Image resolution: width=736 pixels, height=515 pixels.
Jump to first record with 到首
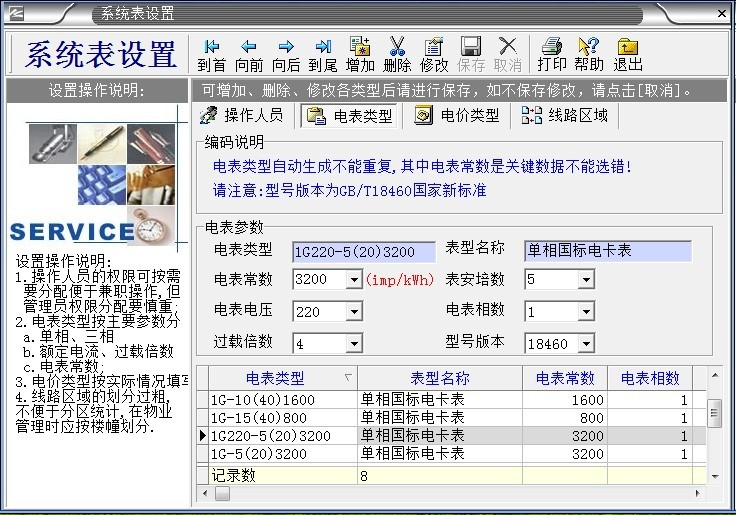(211, 55)
